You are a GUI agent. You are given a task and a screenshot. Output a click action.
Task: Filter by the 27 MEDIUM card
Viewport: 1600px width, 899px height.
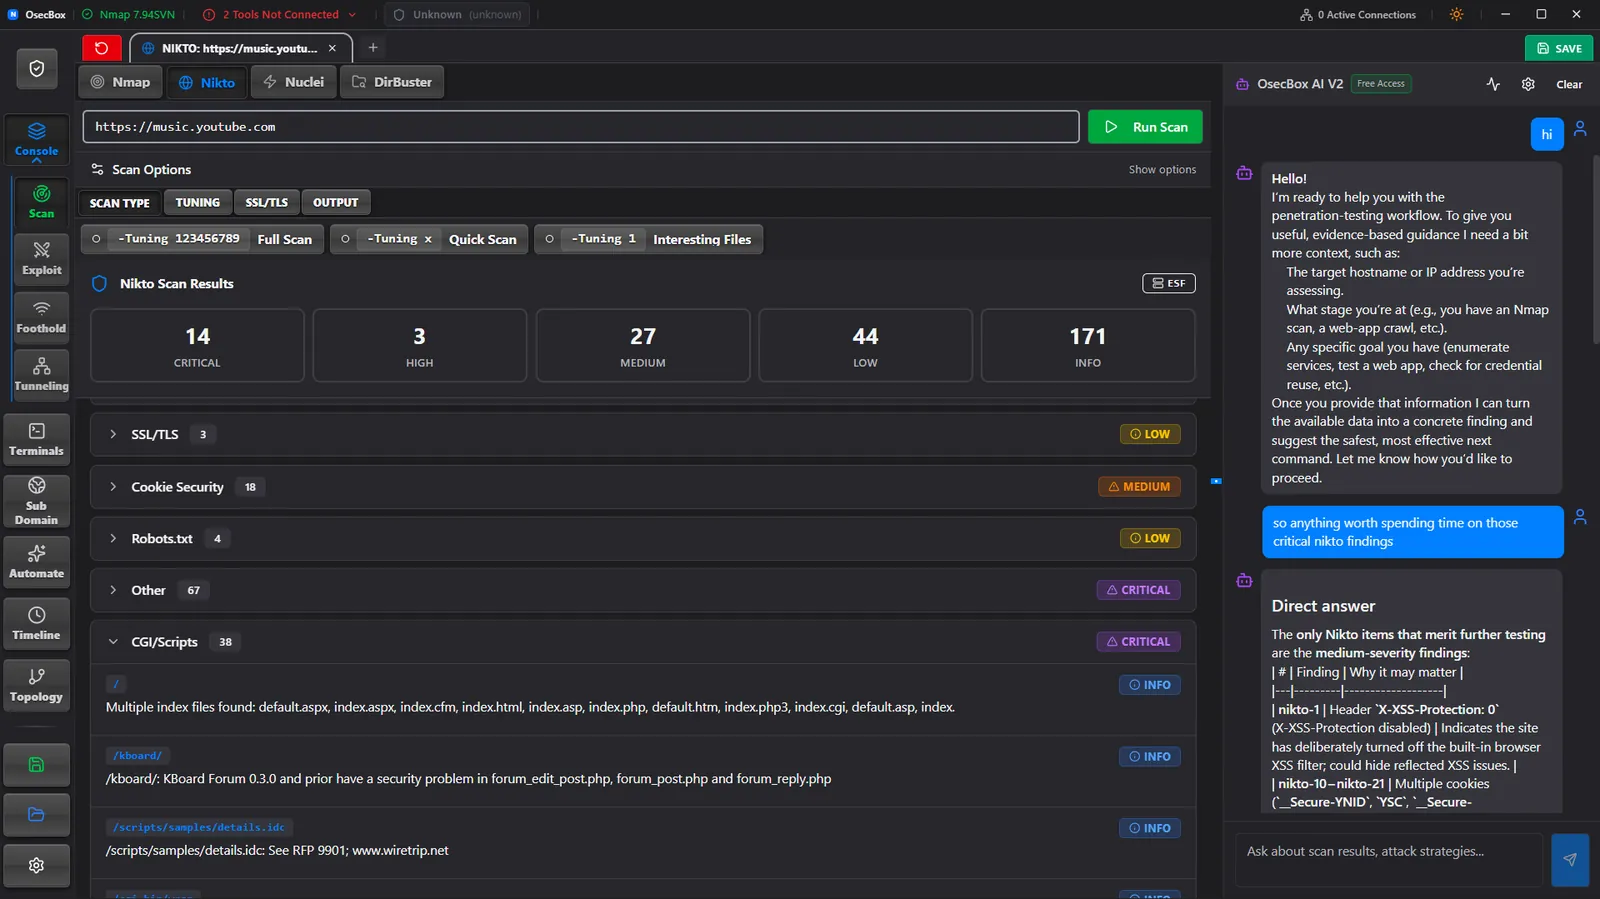643,345
